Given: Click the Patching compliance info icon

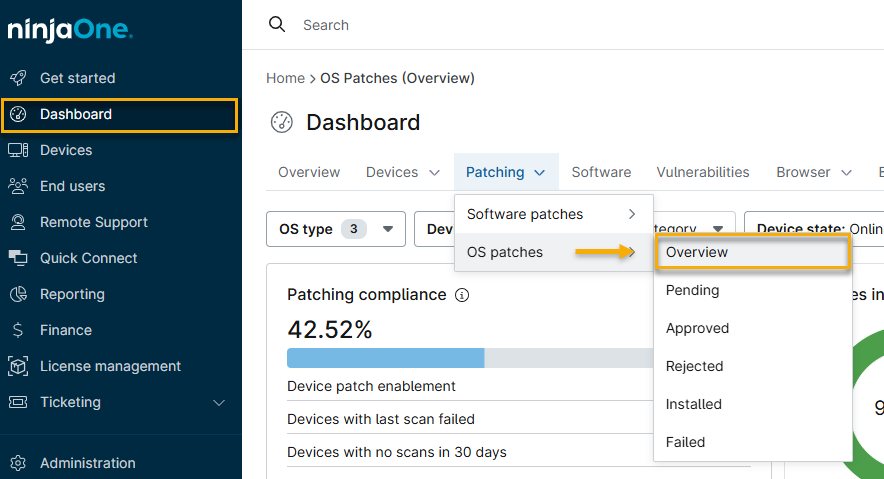Looking at the screenshot, I should (x=462, y=295).
